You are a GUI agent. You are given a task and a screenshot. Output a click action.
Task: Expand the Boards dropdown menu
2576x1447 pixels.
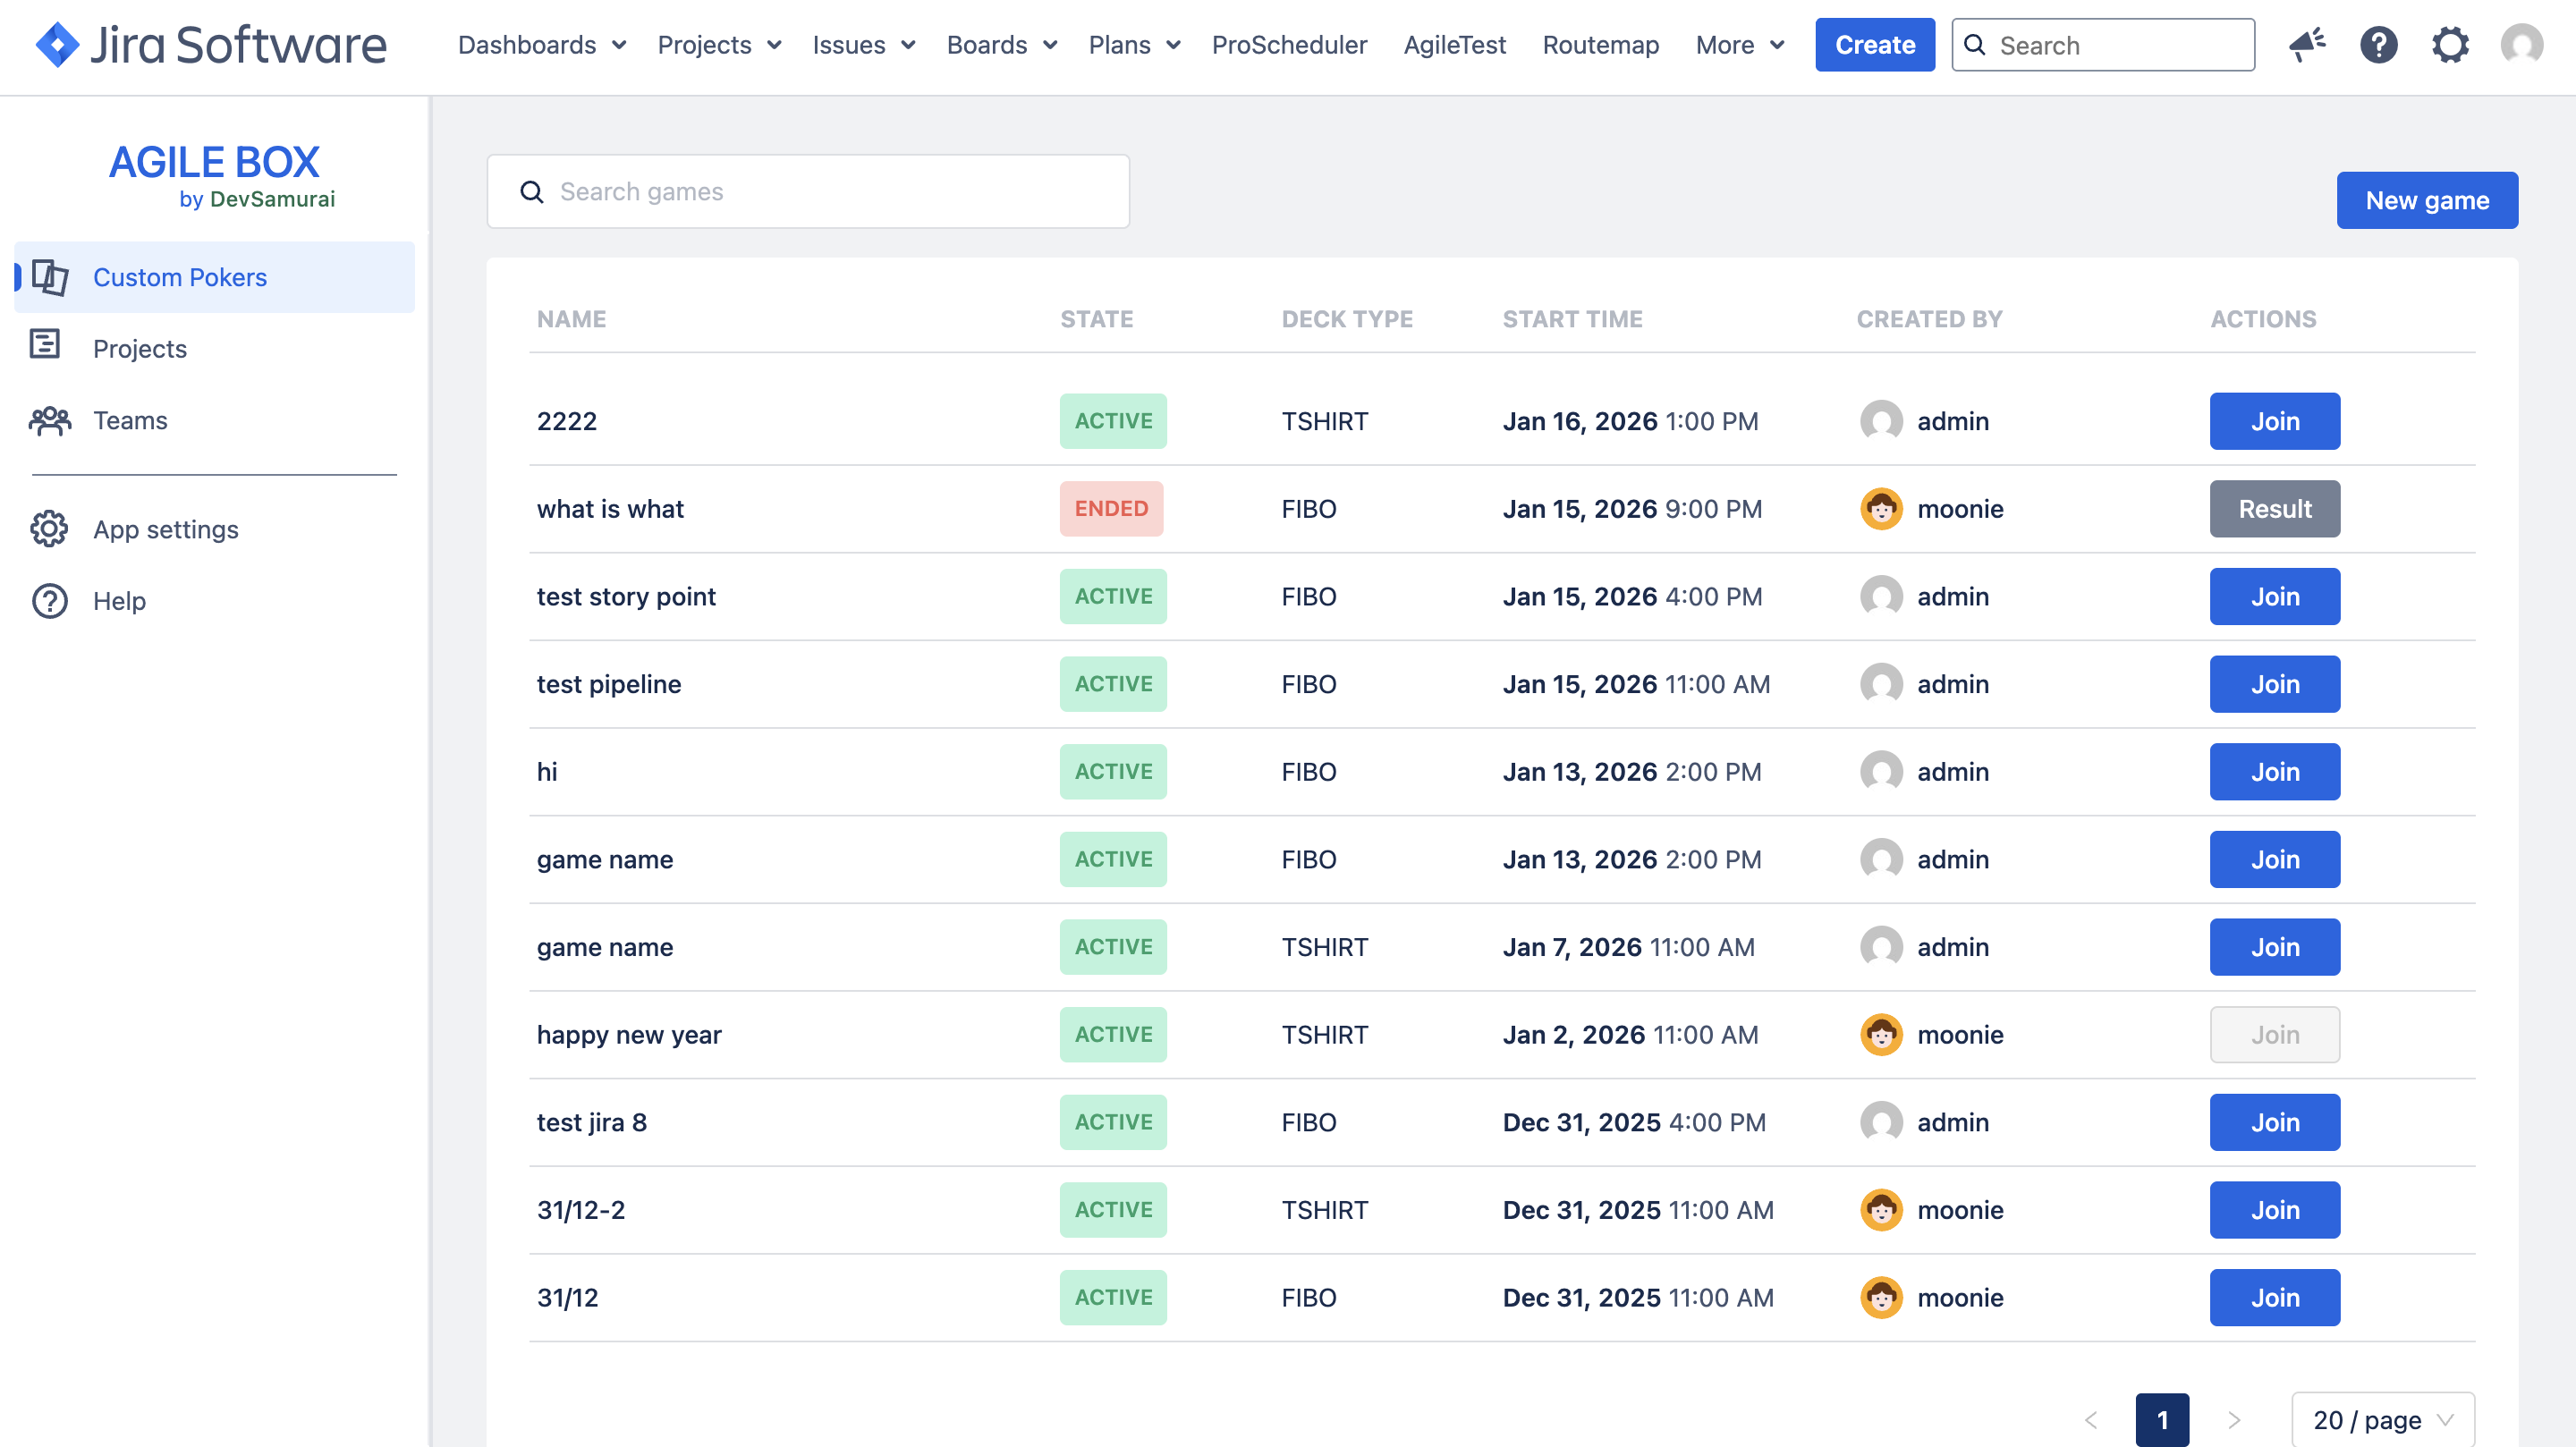pyautogui.click(x=1001, y=45)
